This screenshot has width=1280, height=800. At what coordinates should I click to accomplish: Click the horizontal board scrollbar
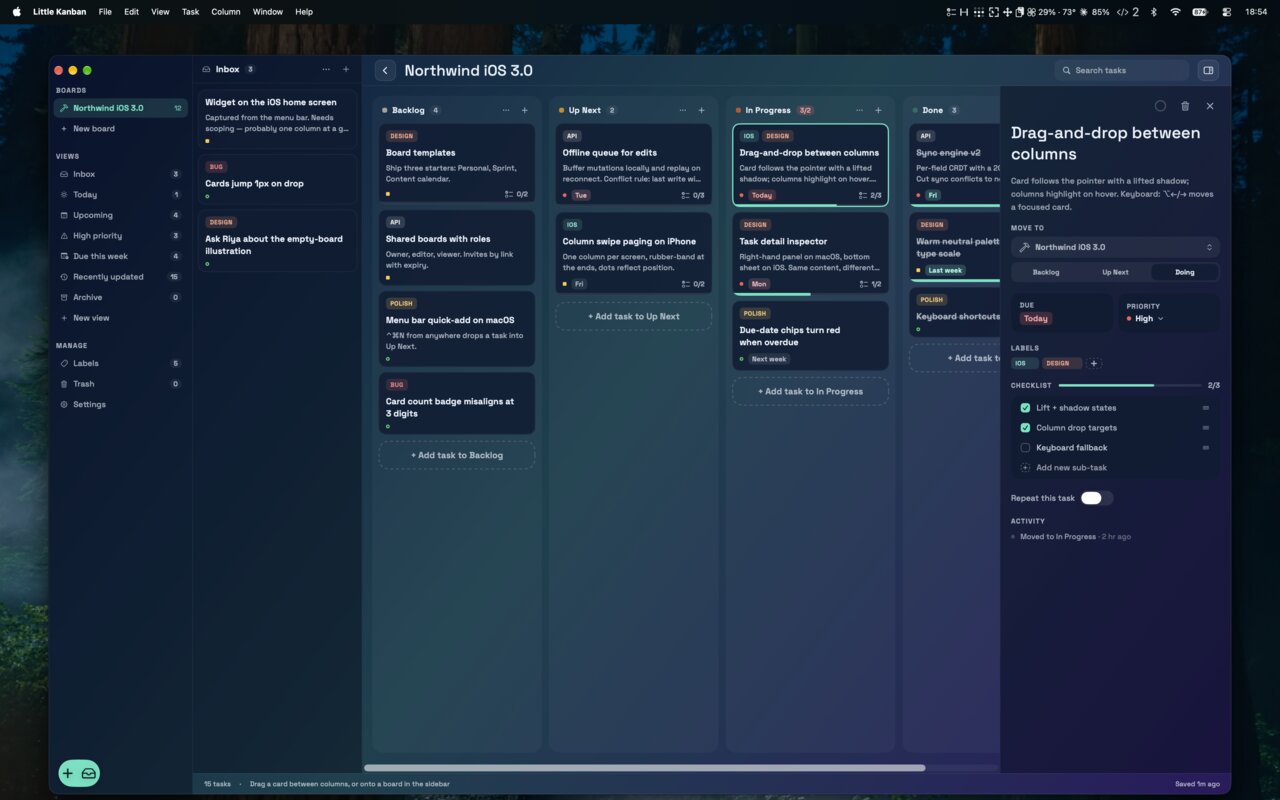click(645, 768)
